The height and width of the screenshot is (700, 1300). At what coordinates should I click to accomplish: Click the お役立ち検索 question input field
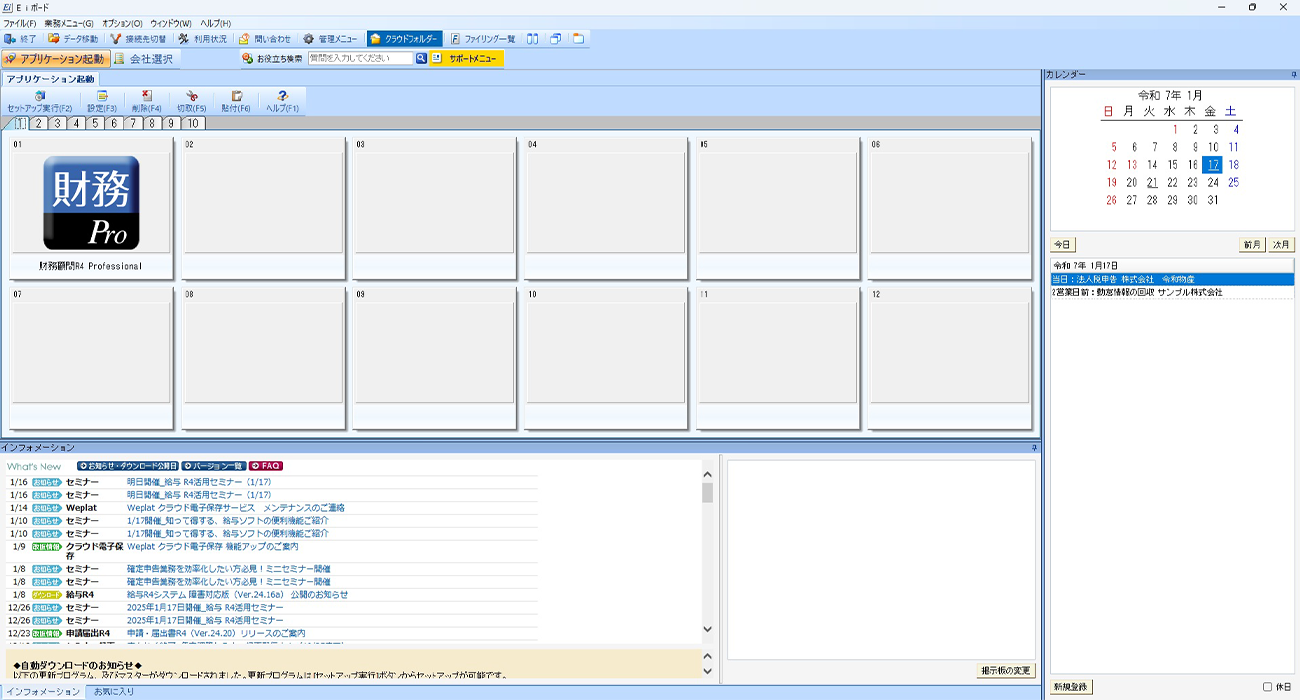pyautogui.click(x=360, y=59)
